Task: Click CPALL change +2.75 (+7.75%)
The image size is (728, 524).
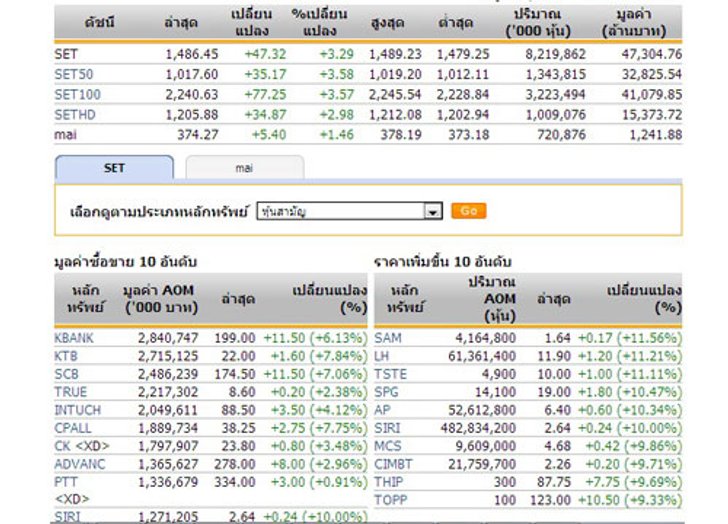Action: (x=318, y=428)
